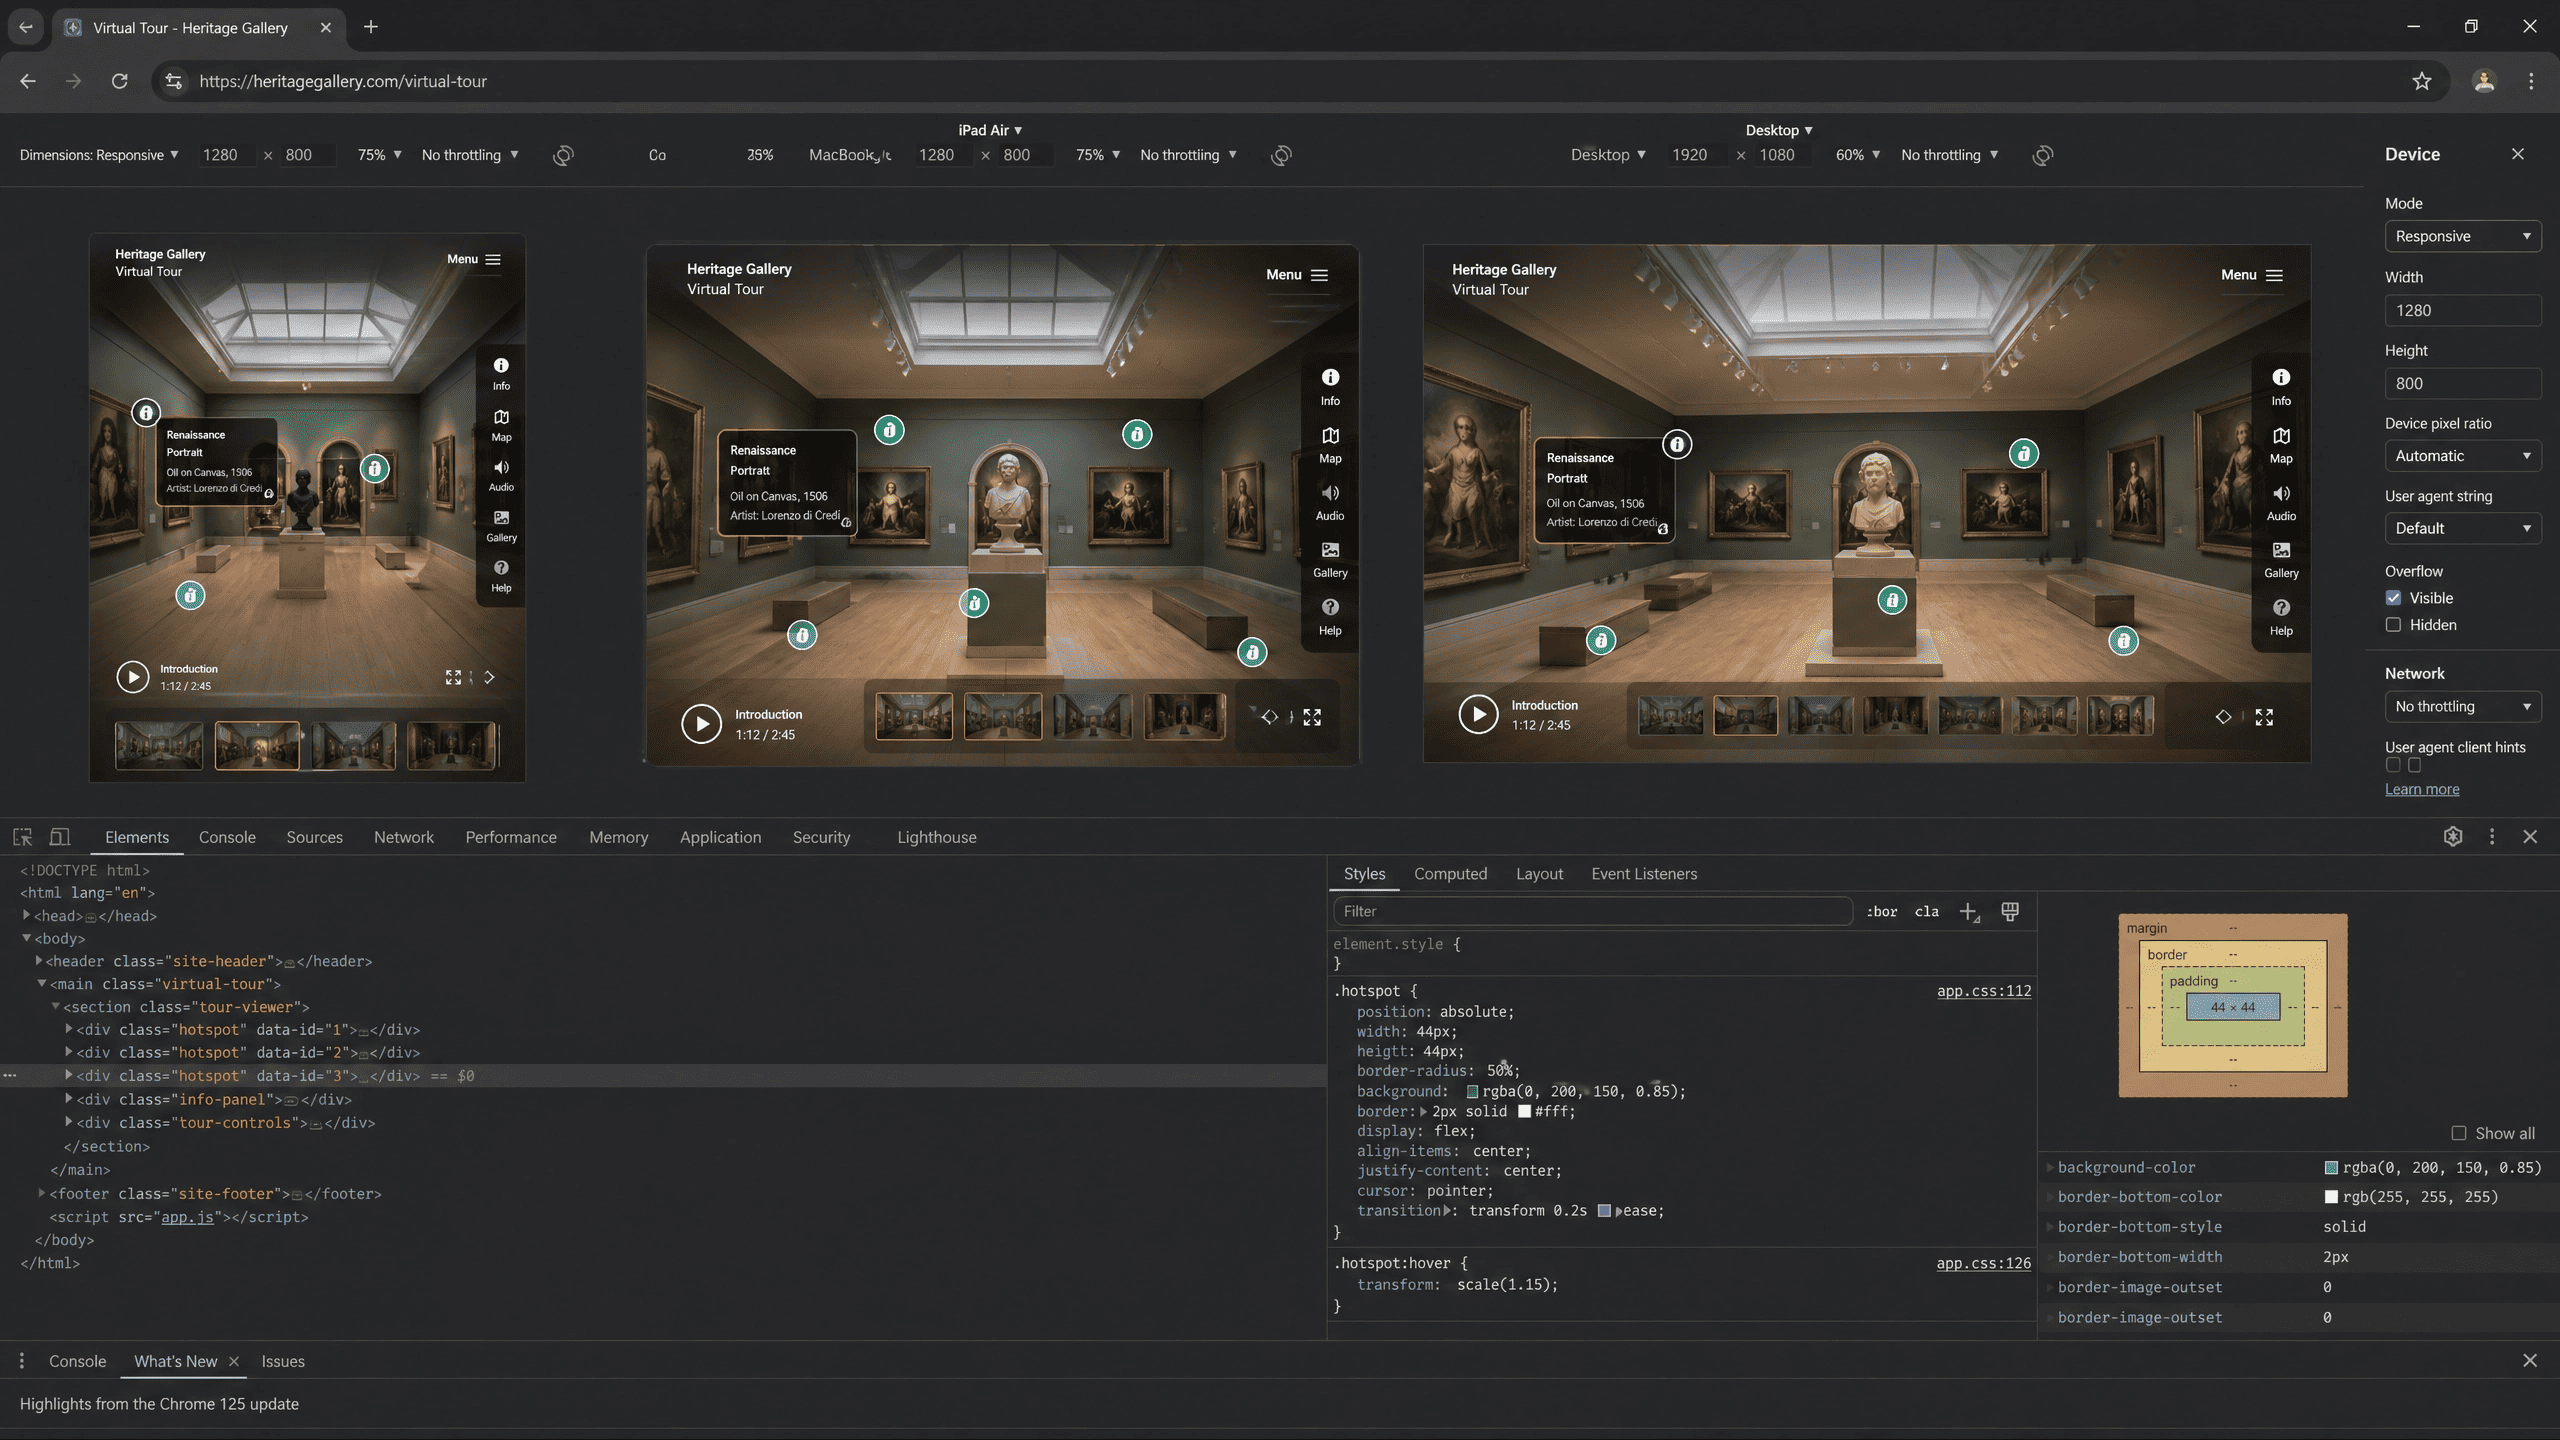Open the browser profile avatar
The height and width of the screenshot is (1440, 2560).
click(x=2484, y=81)
